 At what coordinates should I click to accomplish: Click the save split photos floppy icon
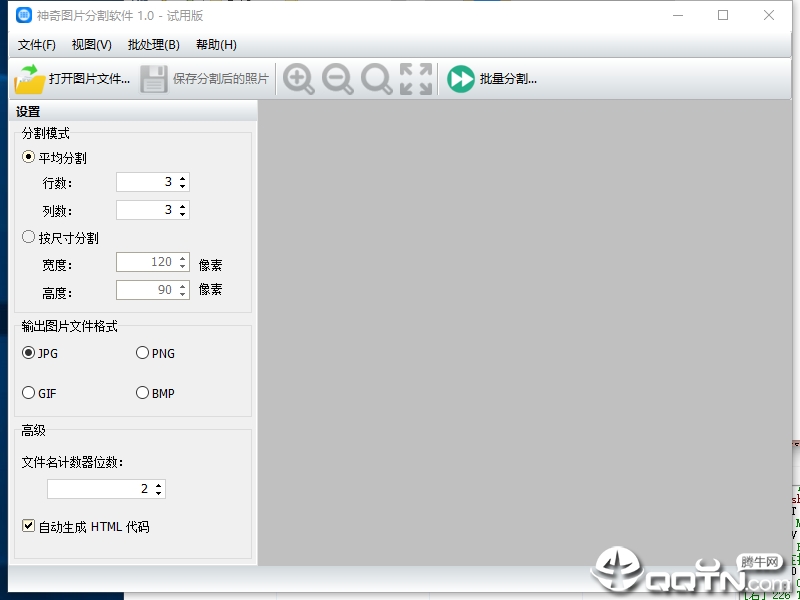154,79
